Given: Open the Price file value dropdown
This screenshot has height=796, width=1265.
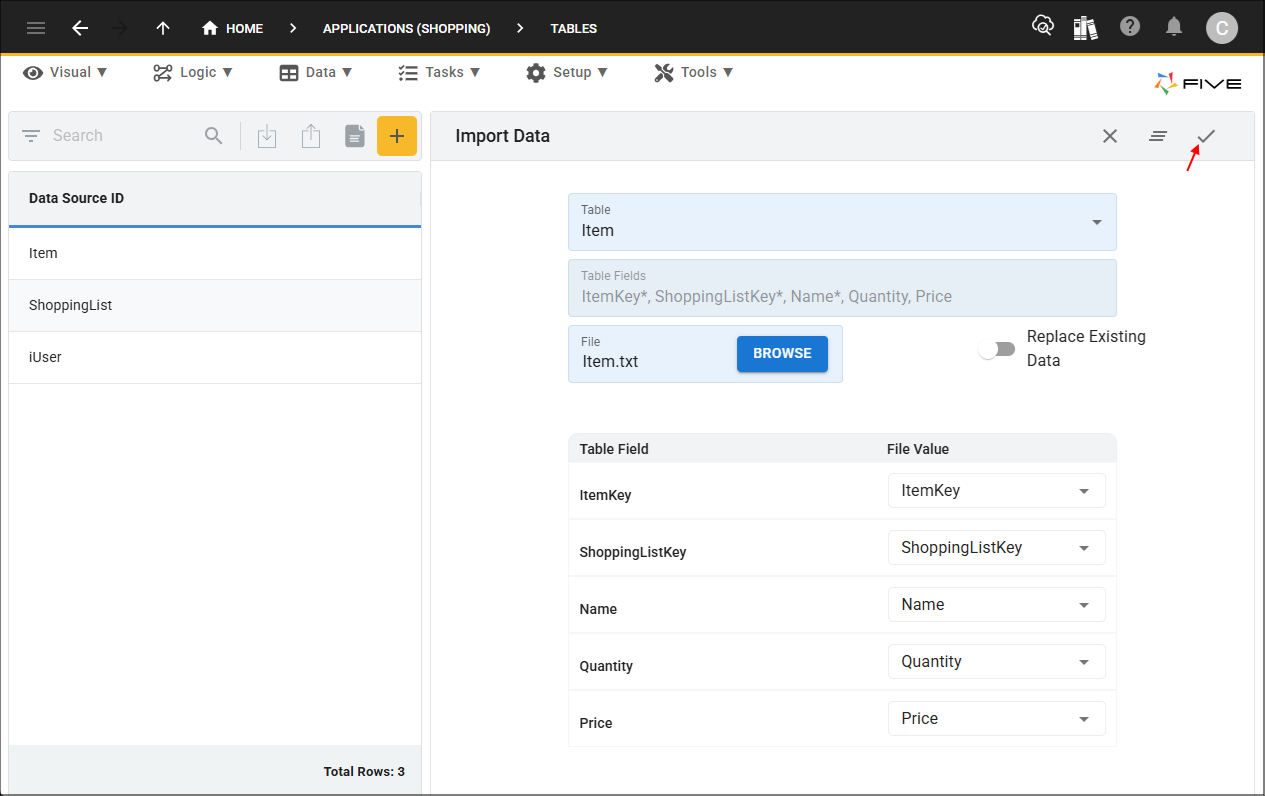Looking at the screenshot, I should click(x=996, y=719).
